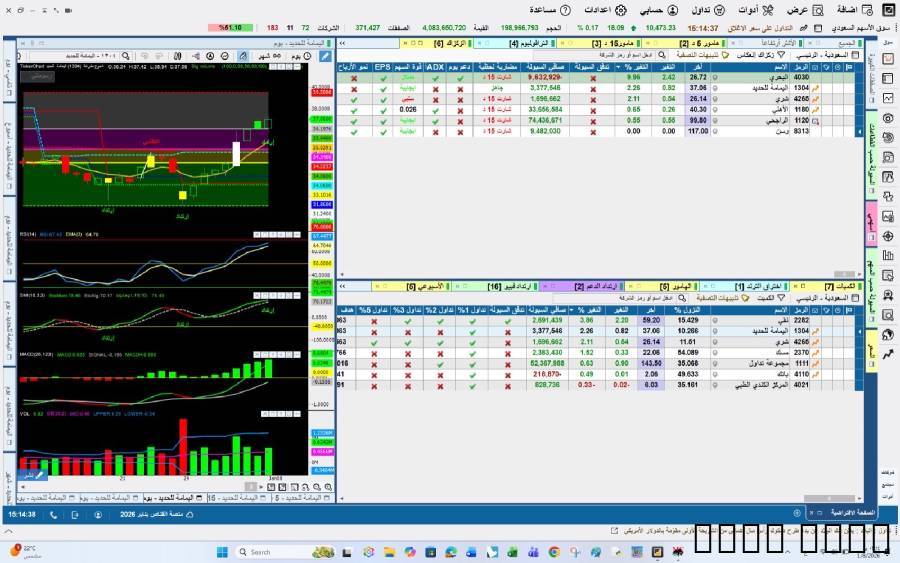Open the إعدادات settings gear
The image size is (900, 563).
click(620, 9)
